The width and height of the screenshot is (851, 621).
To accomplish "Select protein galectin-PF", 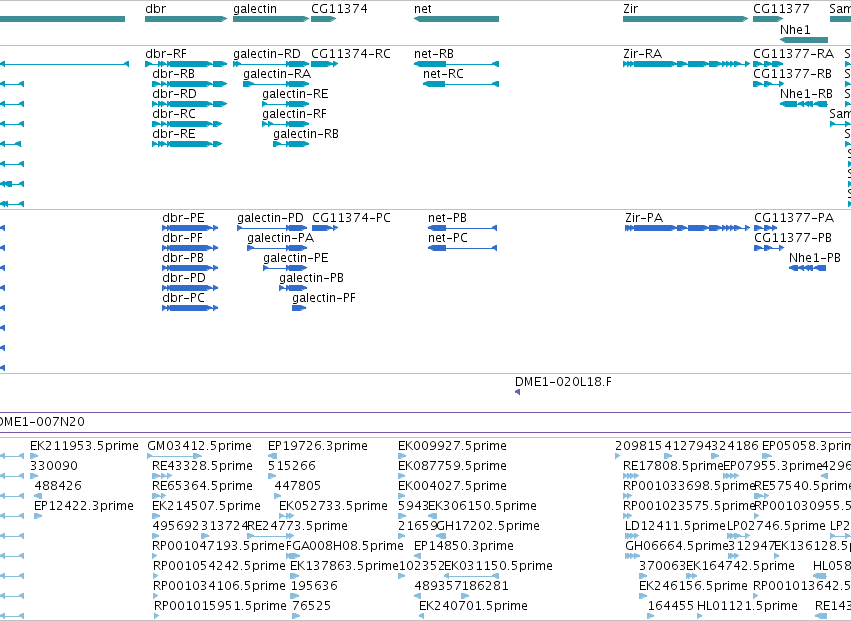I will pyautogui.click(x=299, y=308).
